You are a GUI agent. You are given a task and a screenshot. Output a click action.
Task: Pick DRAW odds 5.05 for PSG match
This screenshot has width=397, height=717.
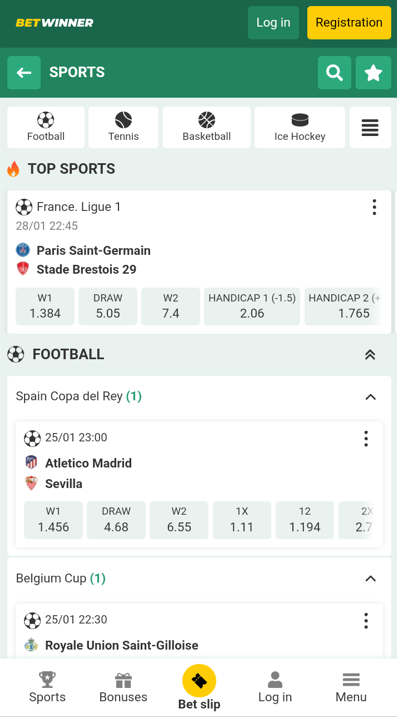click(x=107, y=306)
